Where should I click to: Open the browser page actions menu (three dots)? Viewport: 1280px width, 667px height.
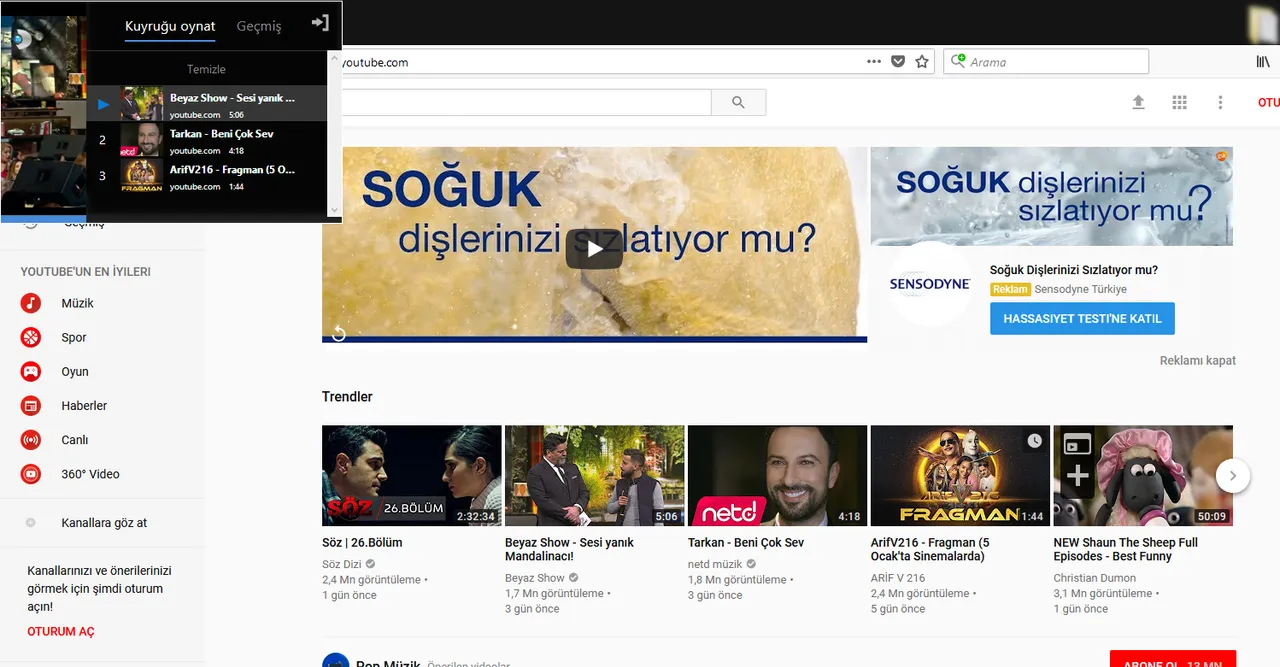pyautogui.click(x=874, y=62)
